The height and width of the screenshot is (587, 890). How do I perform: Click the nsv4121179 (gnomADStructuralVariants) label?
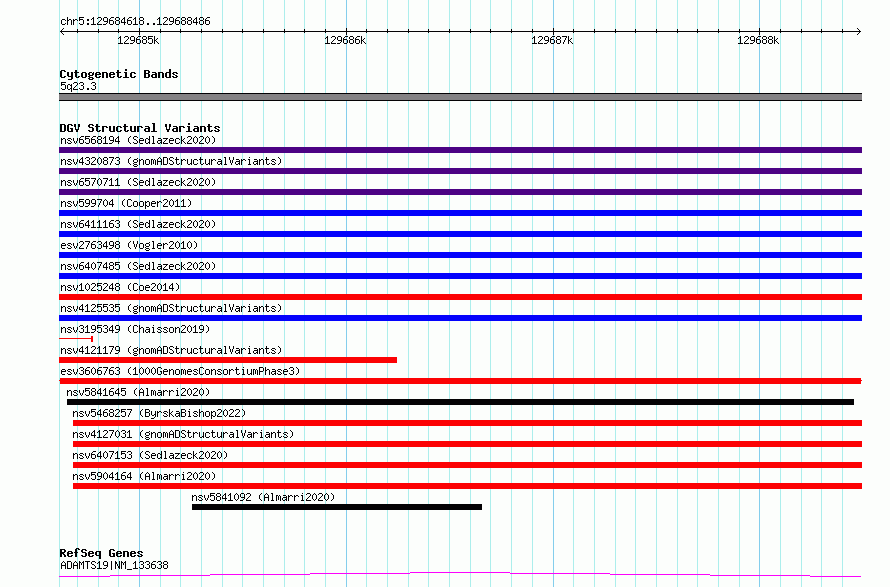click(x=171, y=350)
